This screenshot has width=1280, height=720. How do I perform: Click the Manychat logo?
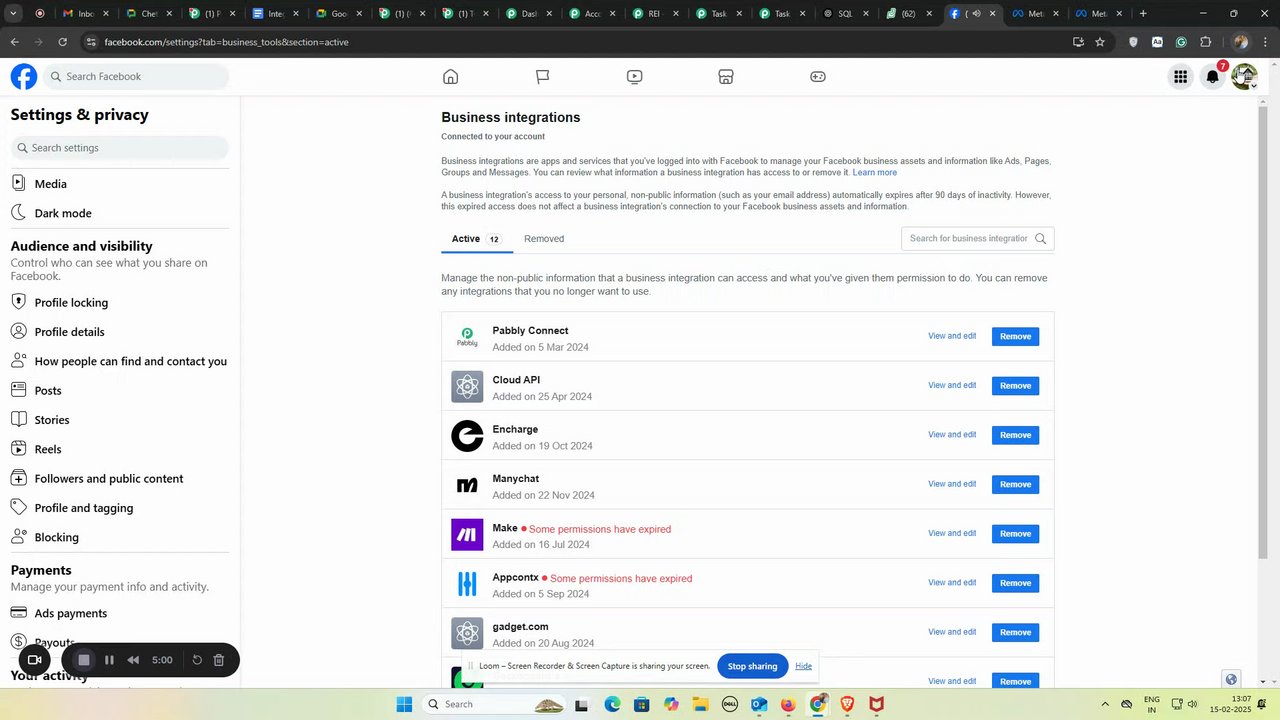[467, 485]
